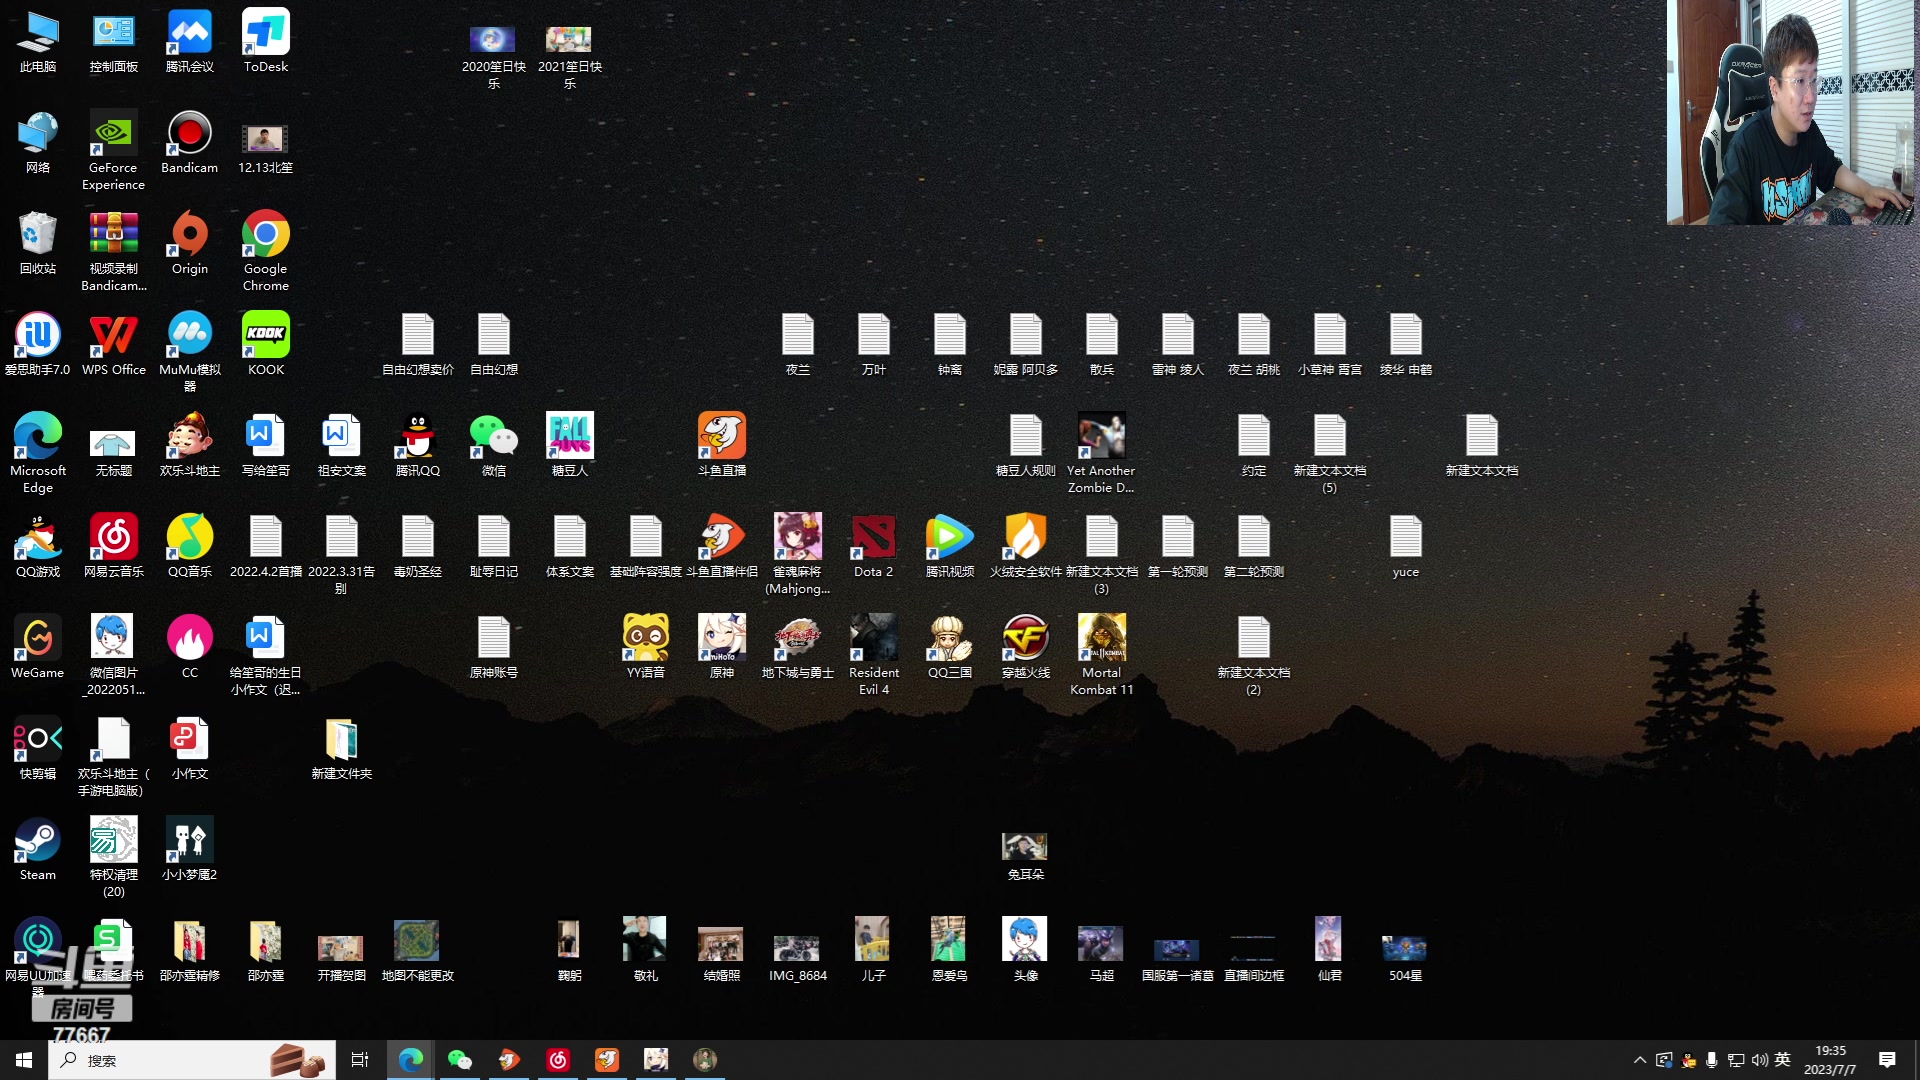Open the 原神账号 text file

click(494, 647)
